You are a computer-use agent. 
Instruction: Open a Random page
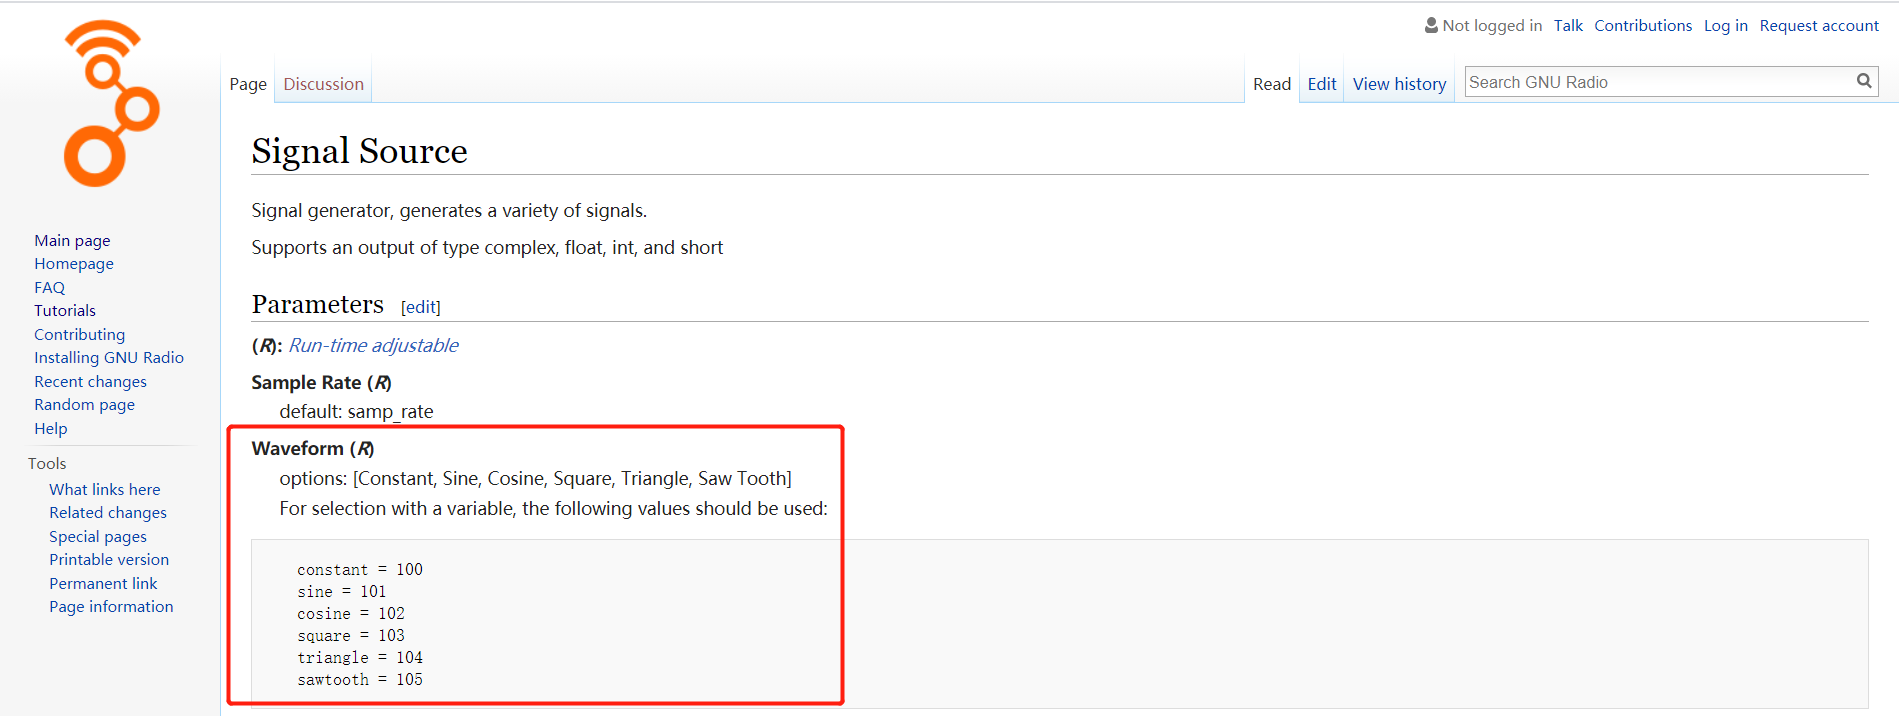(x=84, y=405)
